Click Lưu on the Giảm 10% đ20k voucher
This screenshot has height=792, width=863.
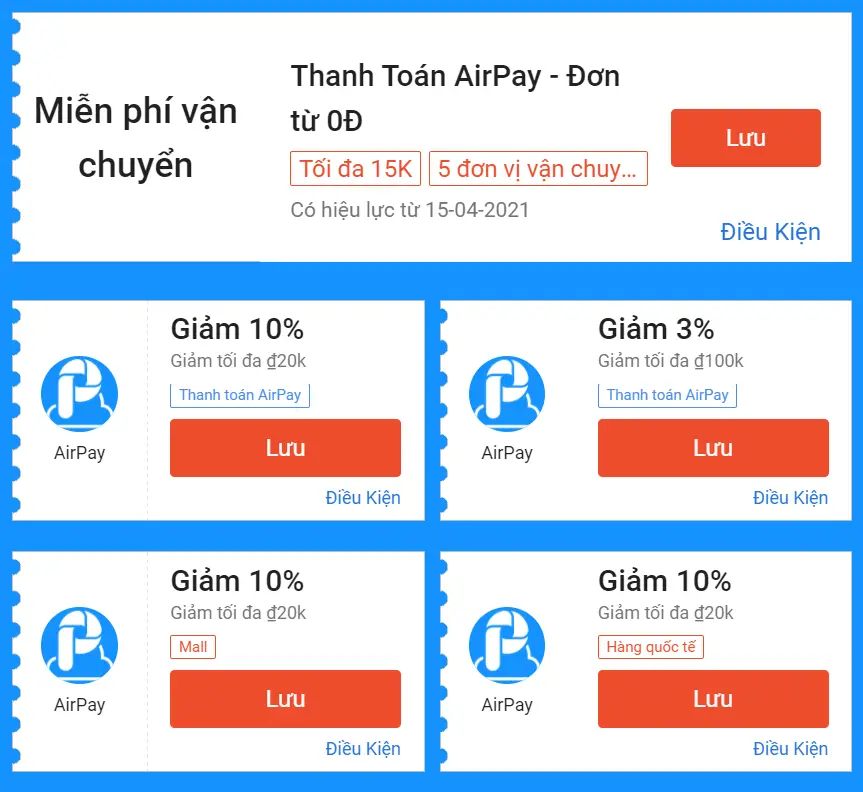pyautogui.click(x=285, y=448)
